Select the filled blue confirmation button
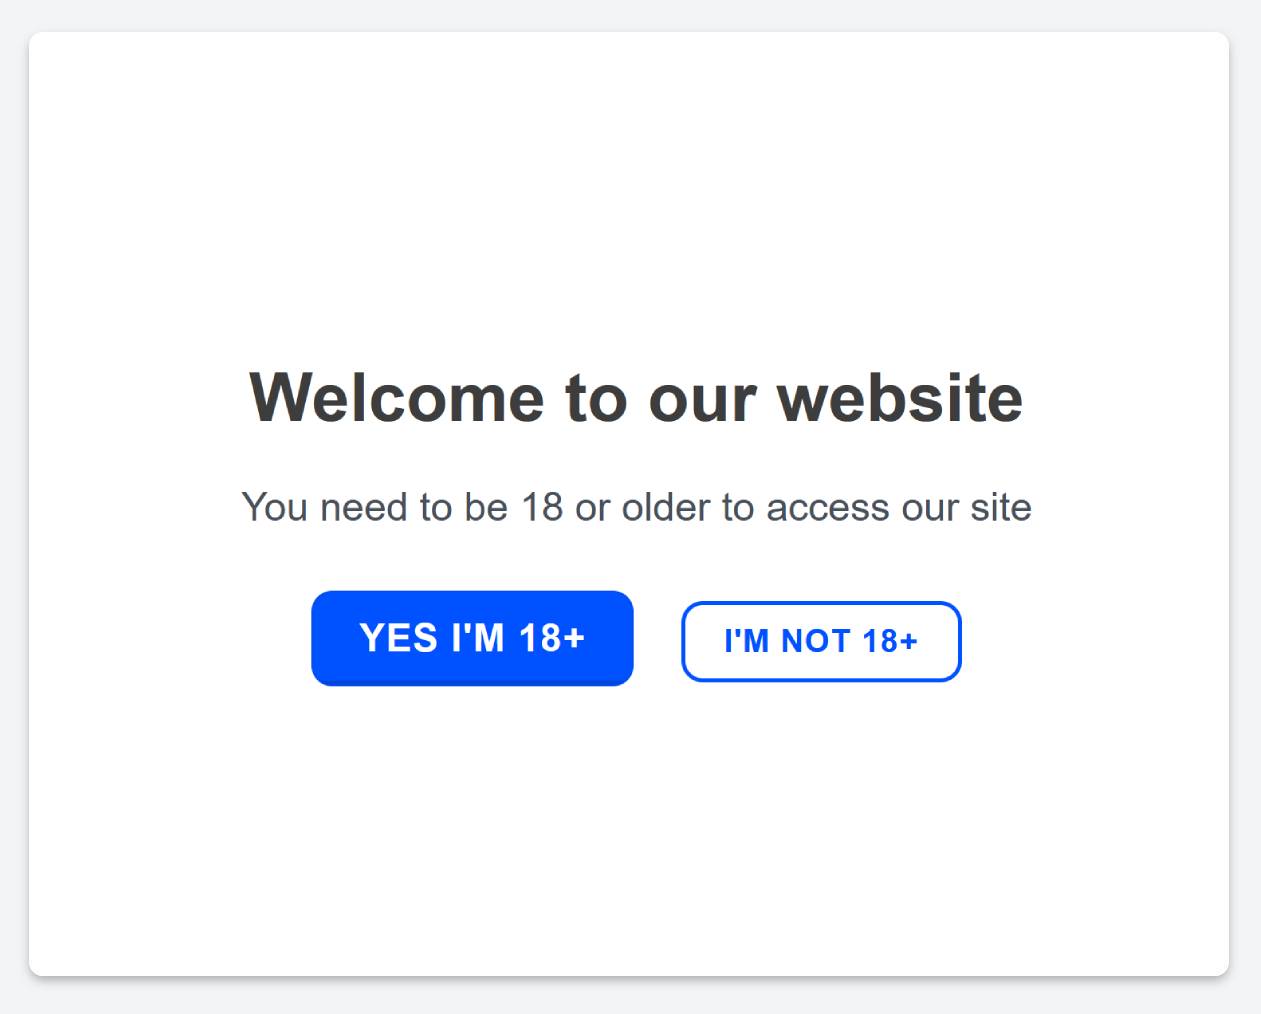 [x=472, y=638]
